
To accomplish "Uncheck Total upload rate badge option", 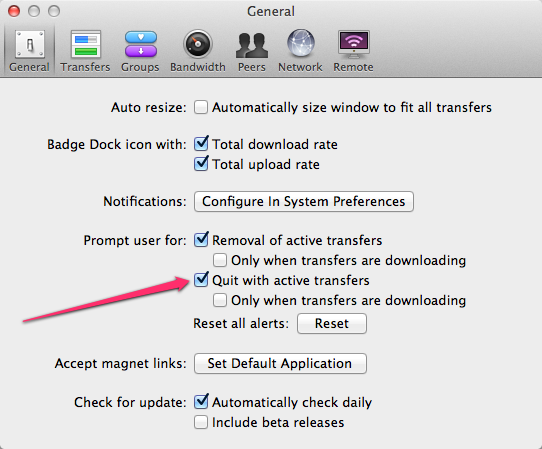I will tap(201, 164).
